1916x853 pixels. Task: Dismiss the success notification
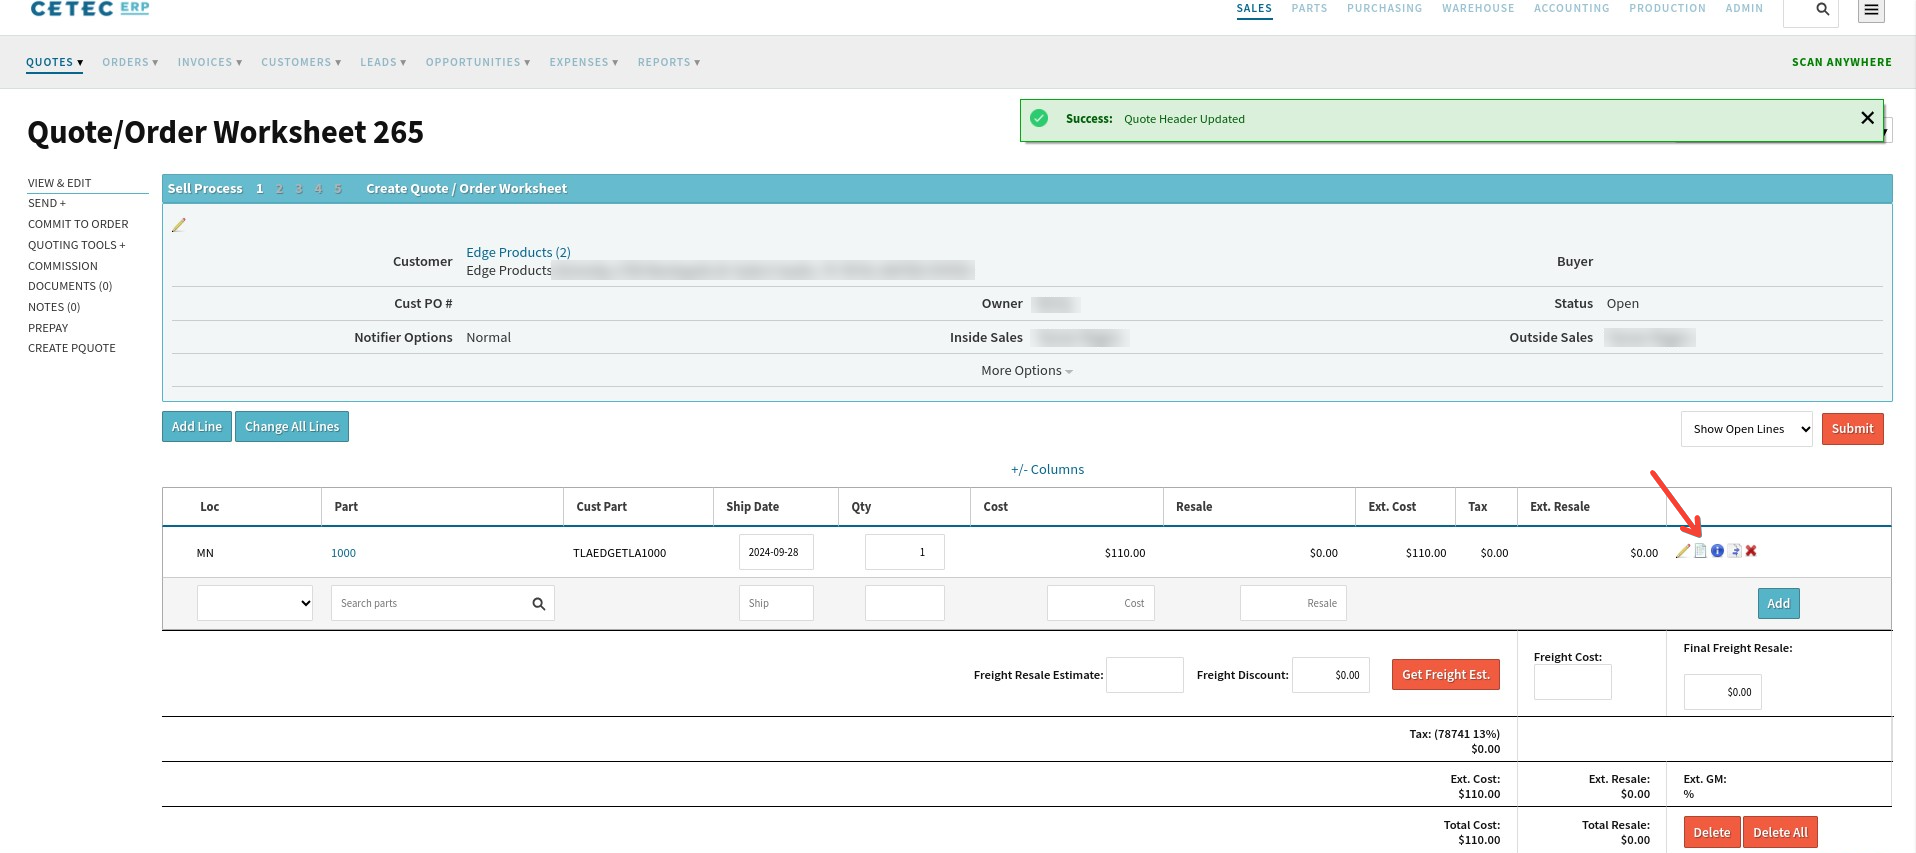1867,118
